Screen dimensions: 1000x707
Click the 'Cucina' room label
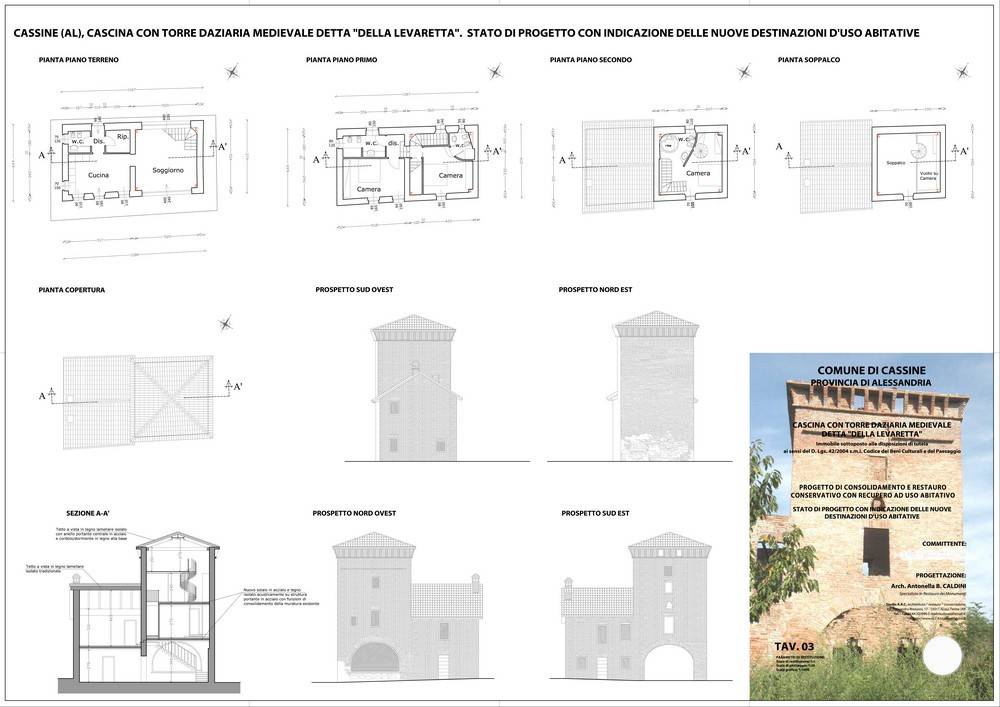pyautogui.click(x=98, y=175)
